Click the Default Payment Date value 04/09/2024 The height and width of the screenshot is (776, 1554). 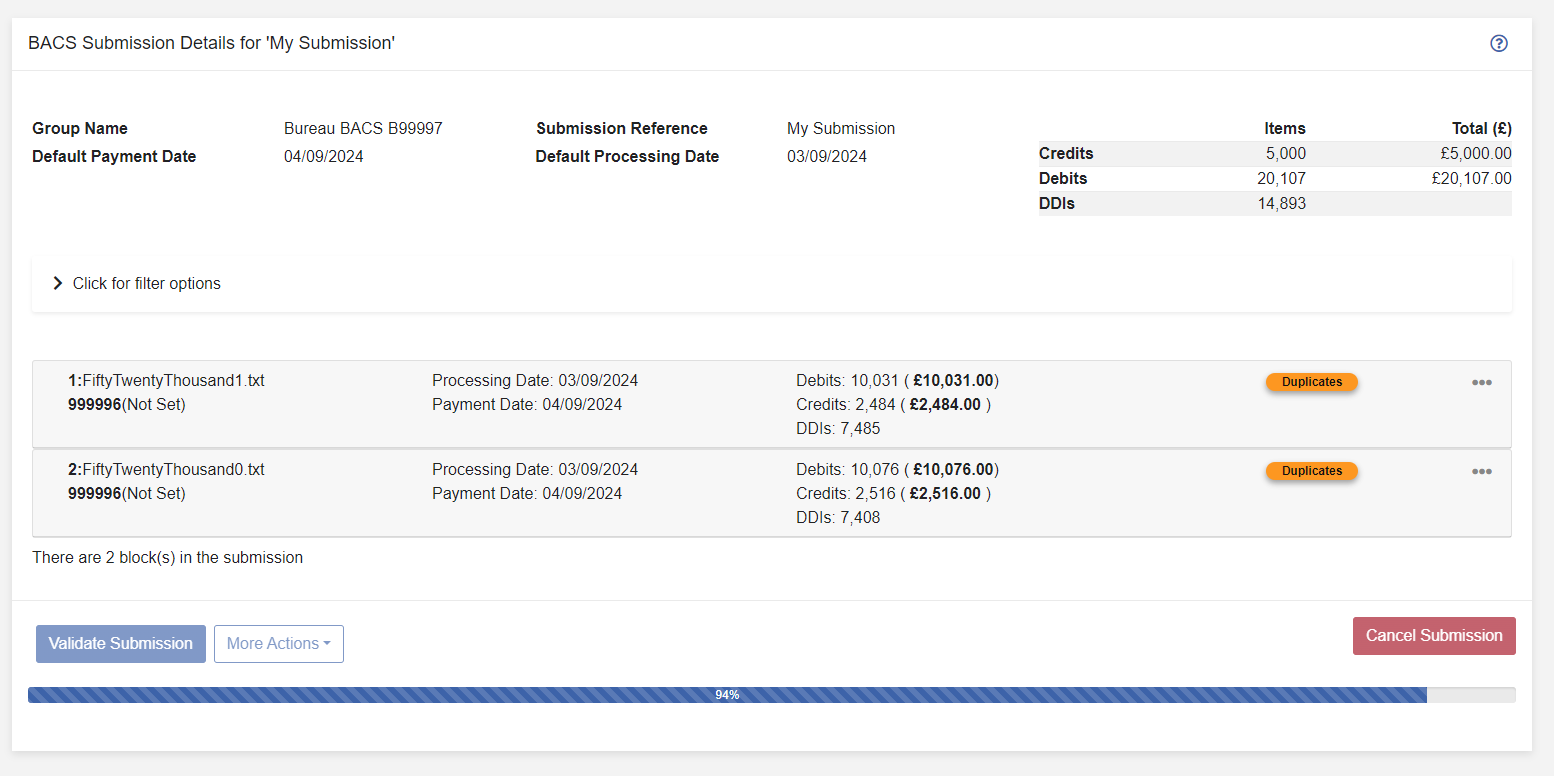pos(323,157)
